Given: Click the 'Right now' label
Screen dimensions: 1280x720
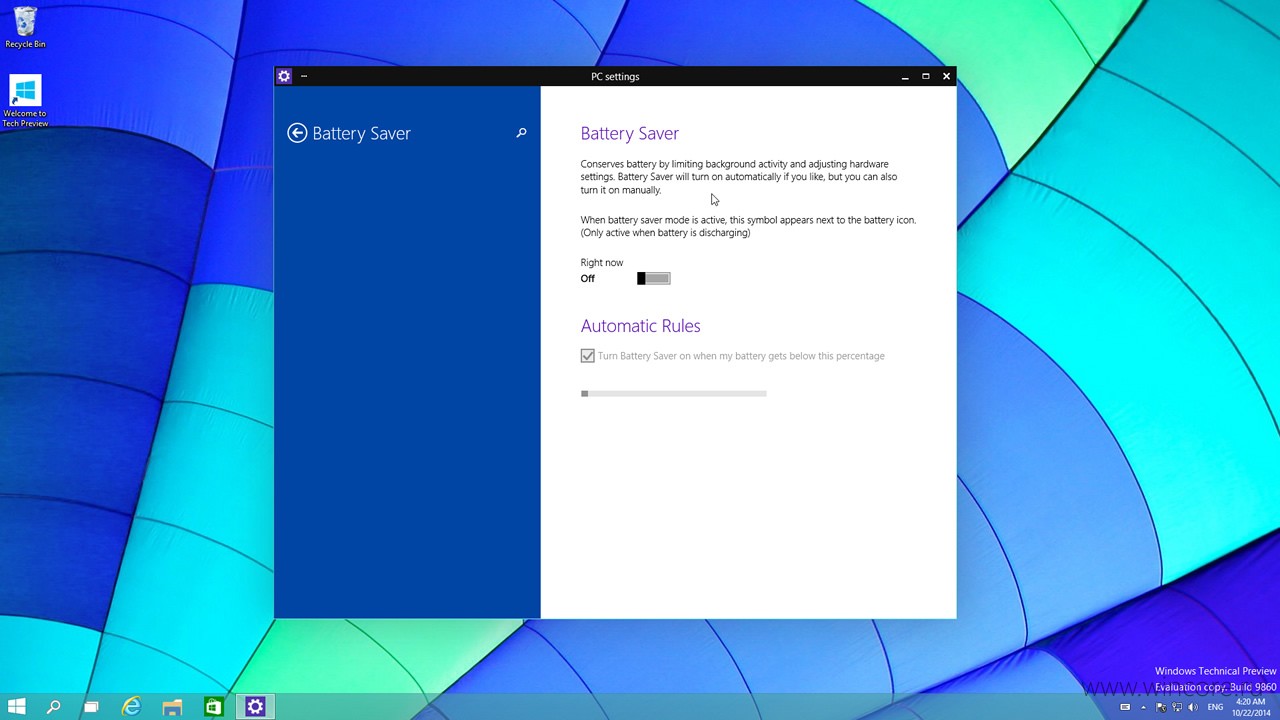Looking at the screenshot, I should (x=602, y=262).
